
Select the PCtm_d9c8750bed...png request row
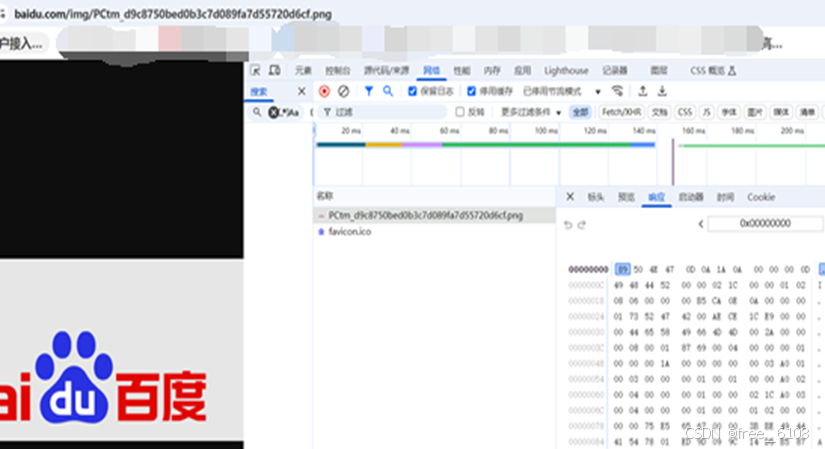click(x=435, y=215)
